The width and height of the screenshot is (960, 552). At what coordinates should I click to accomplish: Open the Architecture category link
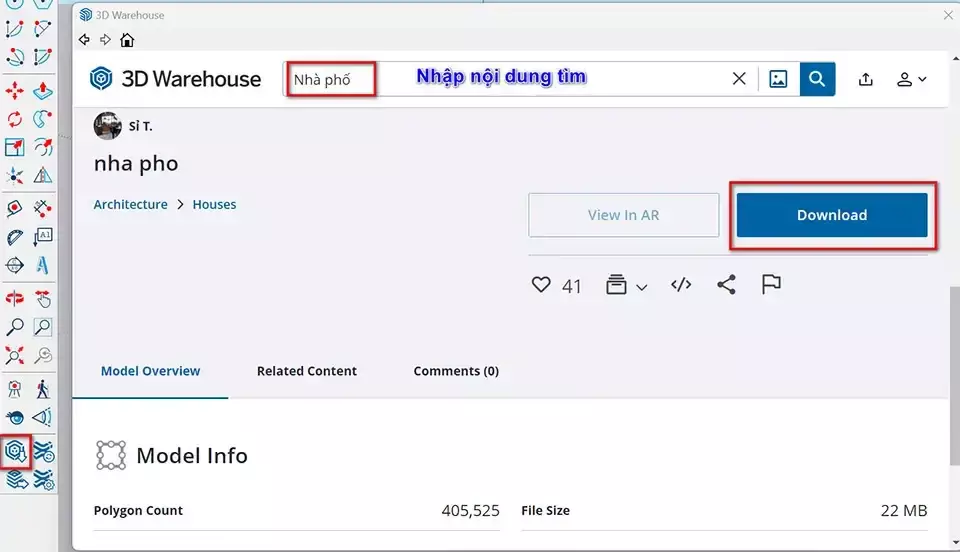[x=130, y=204]
